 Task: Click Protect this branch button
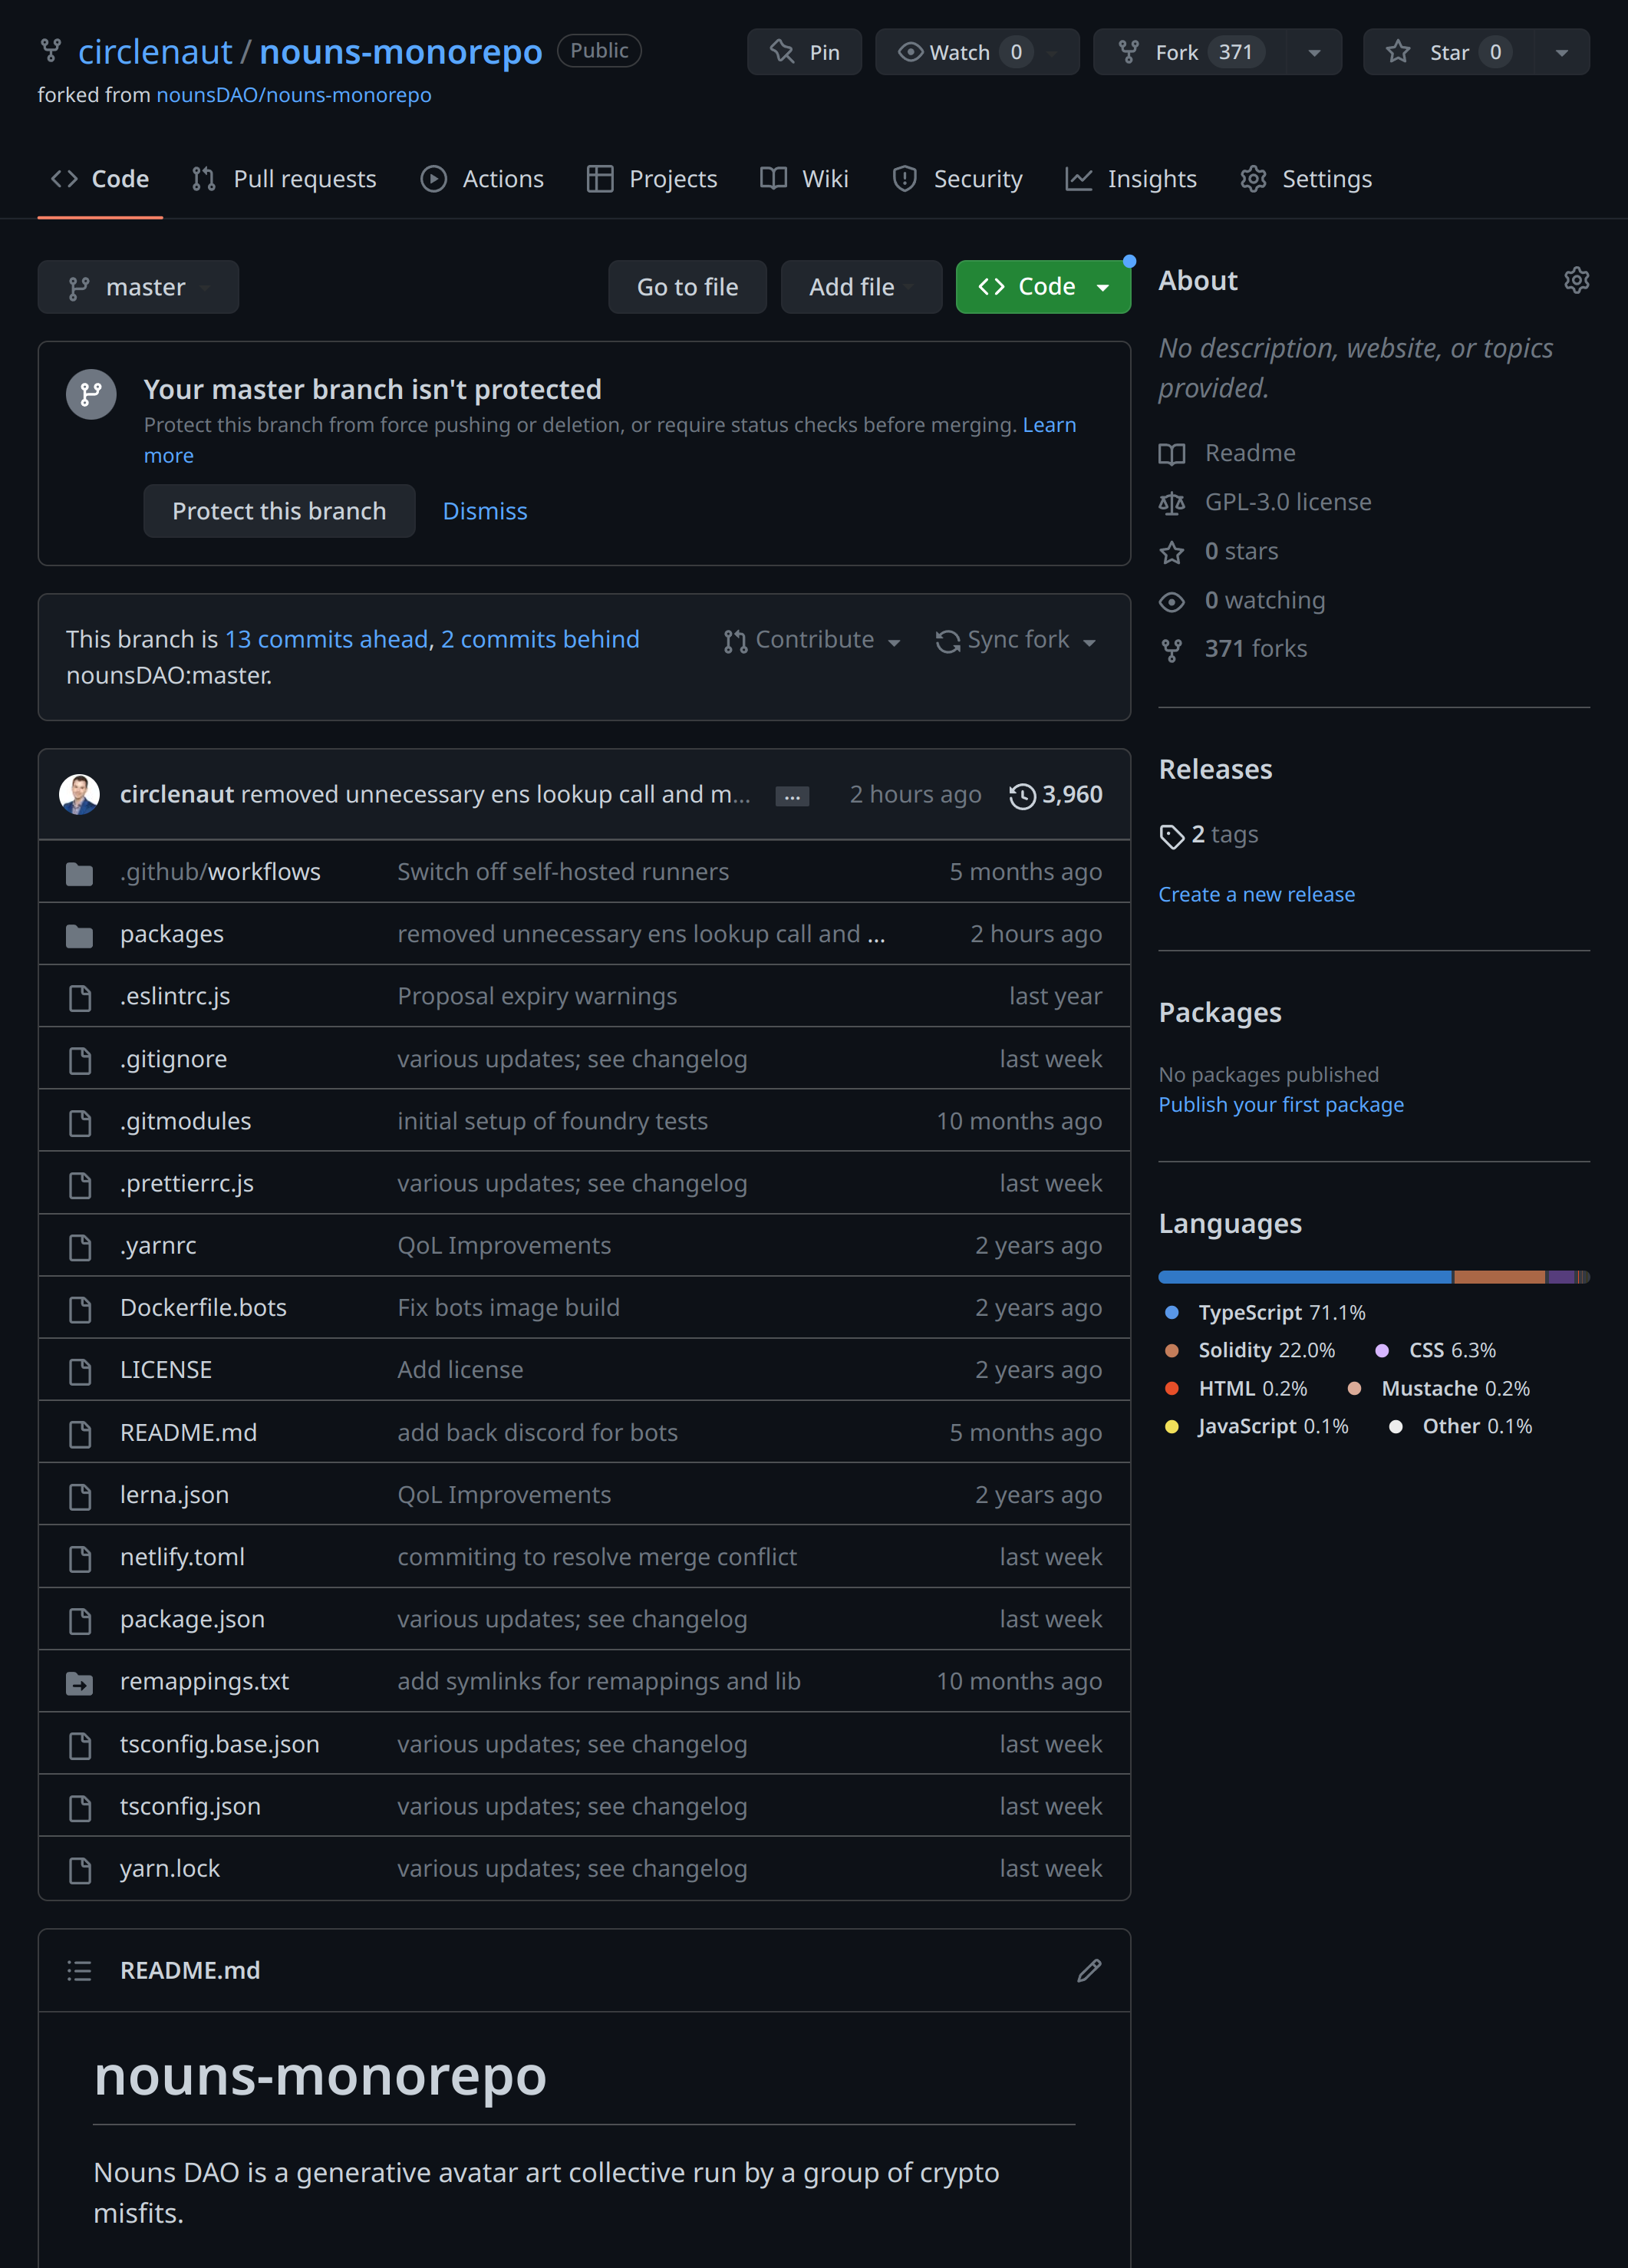[x=279, y=511]
